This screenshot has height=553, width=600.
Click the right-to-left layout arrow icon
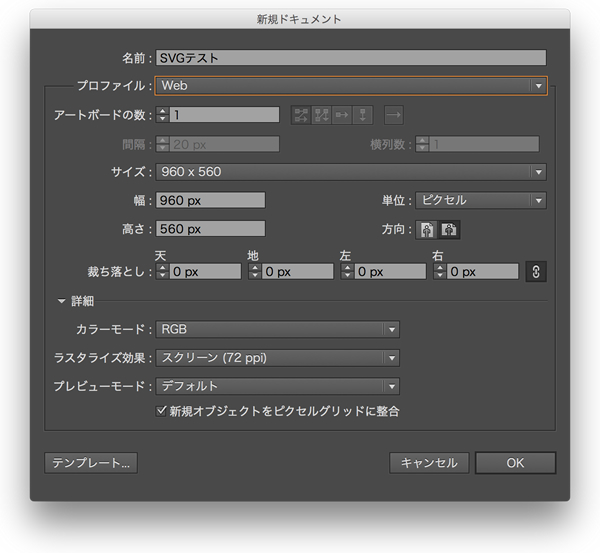pyautogui.click(x=393, y=115)
